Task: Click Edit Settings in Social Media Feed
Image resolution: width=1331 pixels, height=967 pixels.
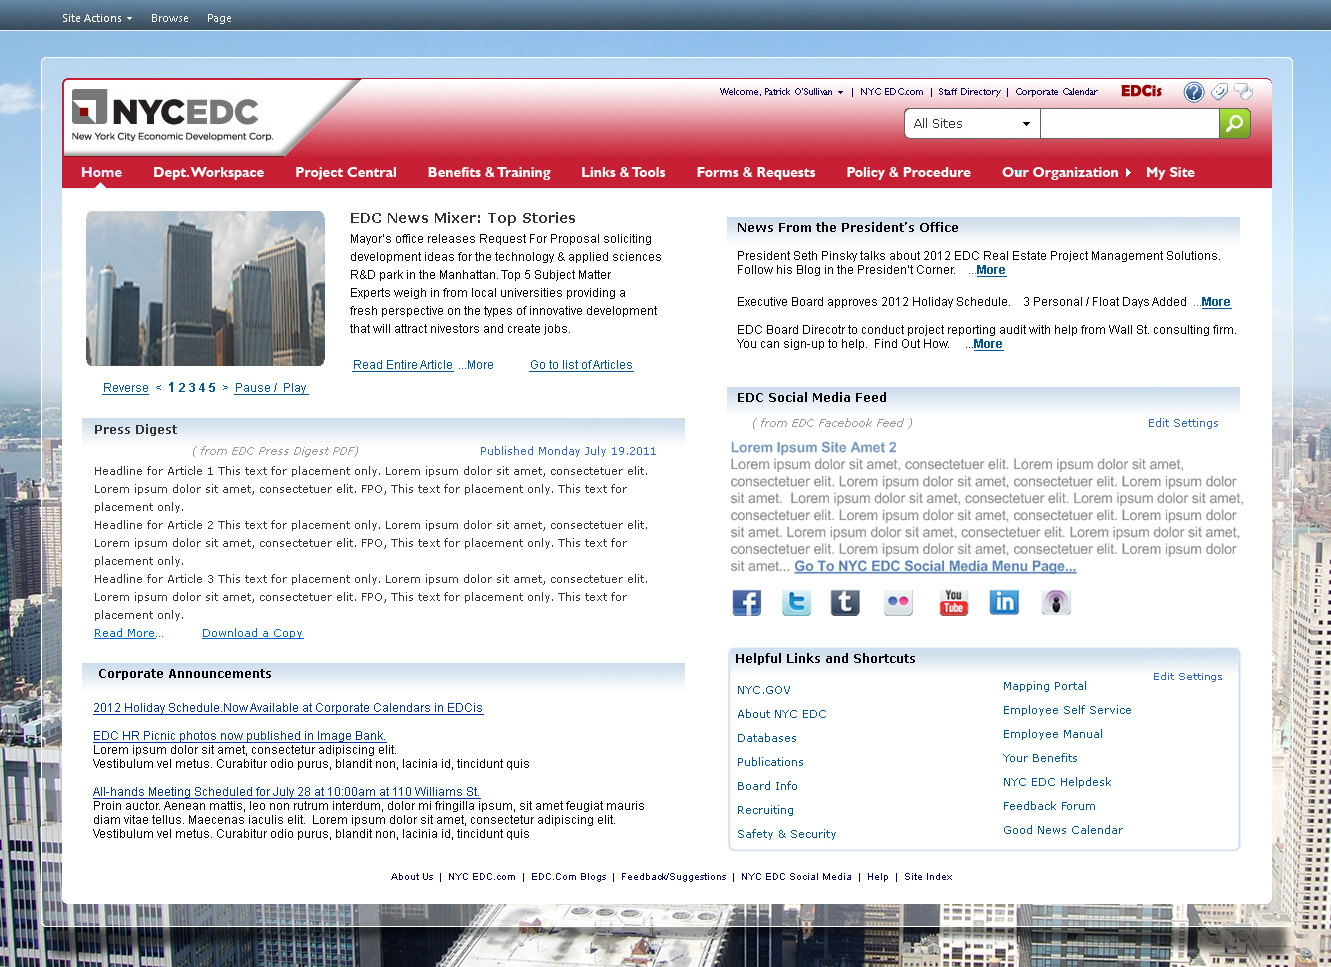Action: (x=1183, y=423)
